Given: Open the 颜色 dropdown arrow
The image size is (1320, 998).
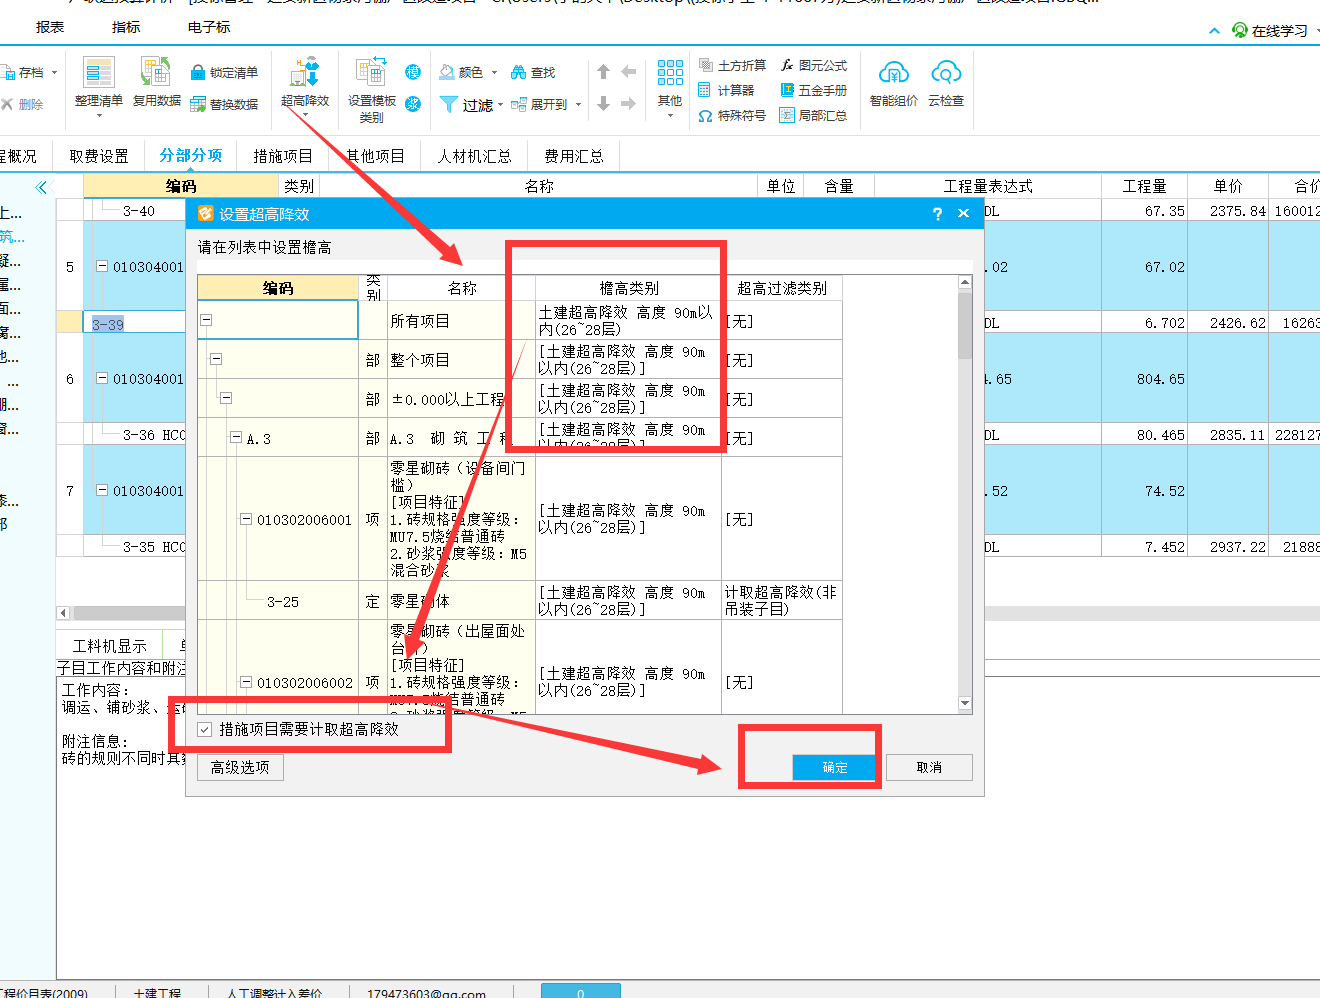Looking at the screenshot, I should (494, 72).
